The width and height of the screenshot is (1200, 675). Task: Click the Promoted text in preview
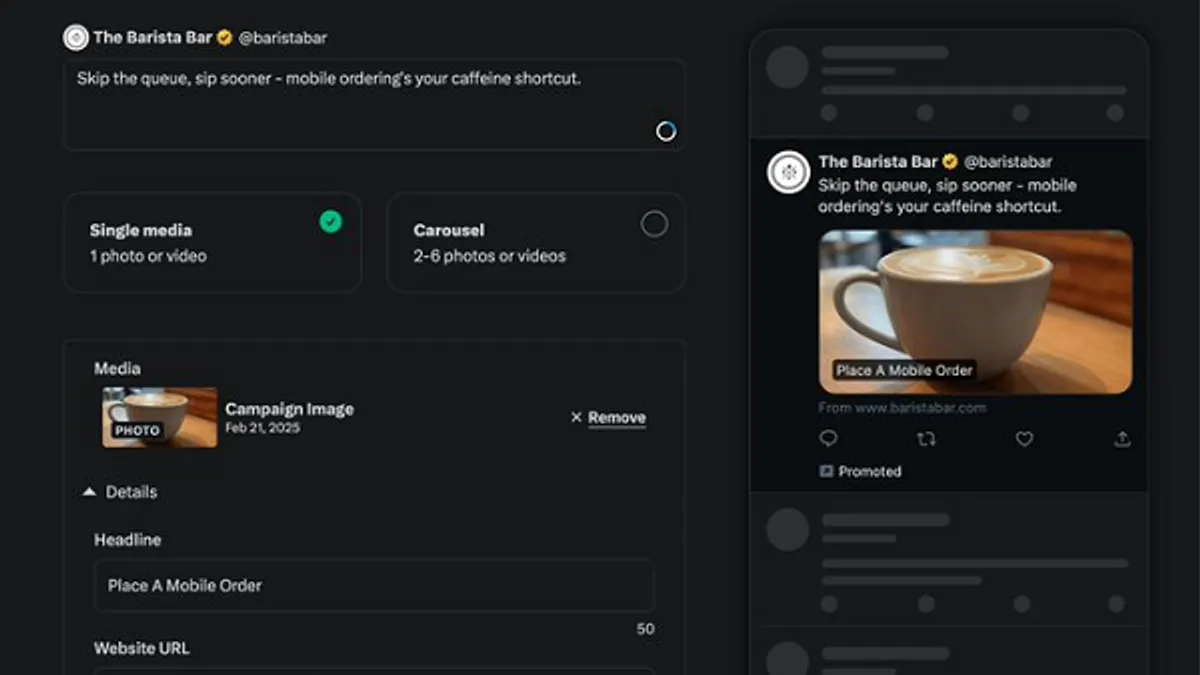pyautogui.click(x=870, y=471)
